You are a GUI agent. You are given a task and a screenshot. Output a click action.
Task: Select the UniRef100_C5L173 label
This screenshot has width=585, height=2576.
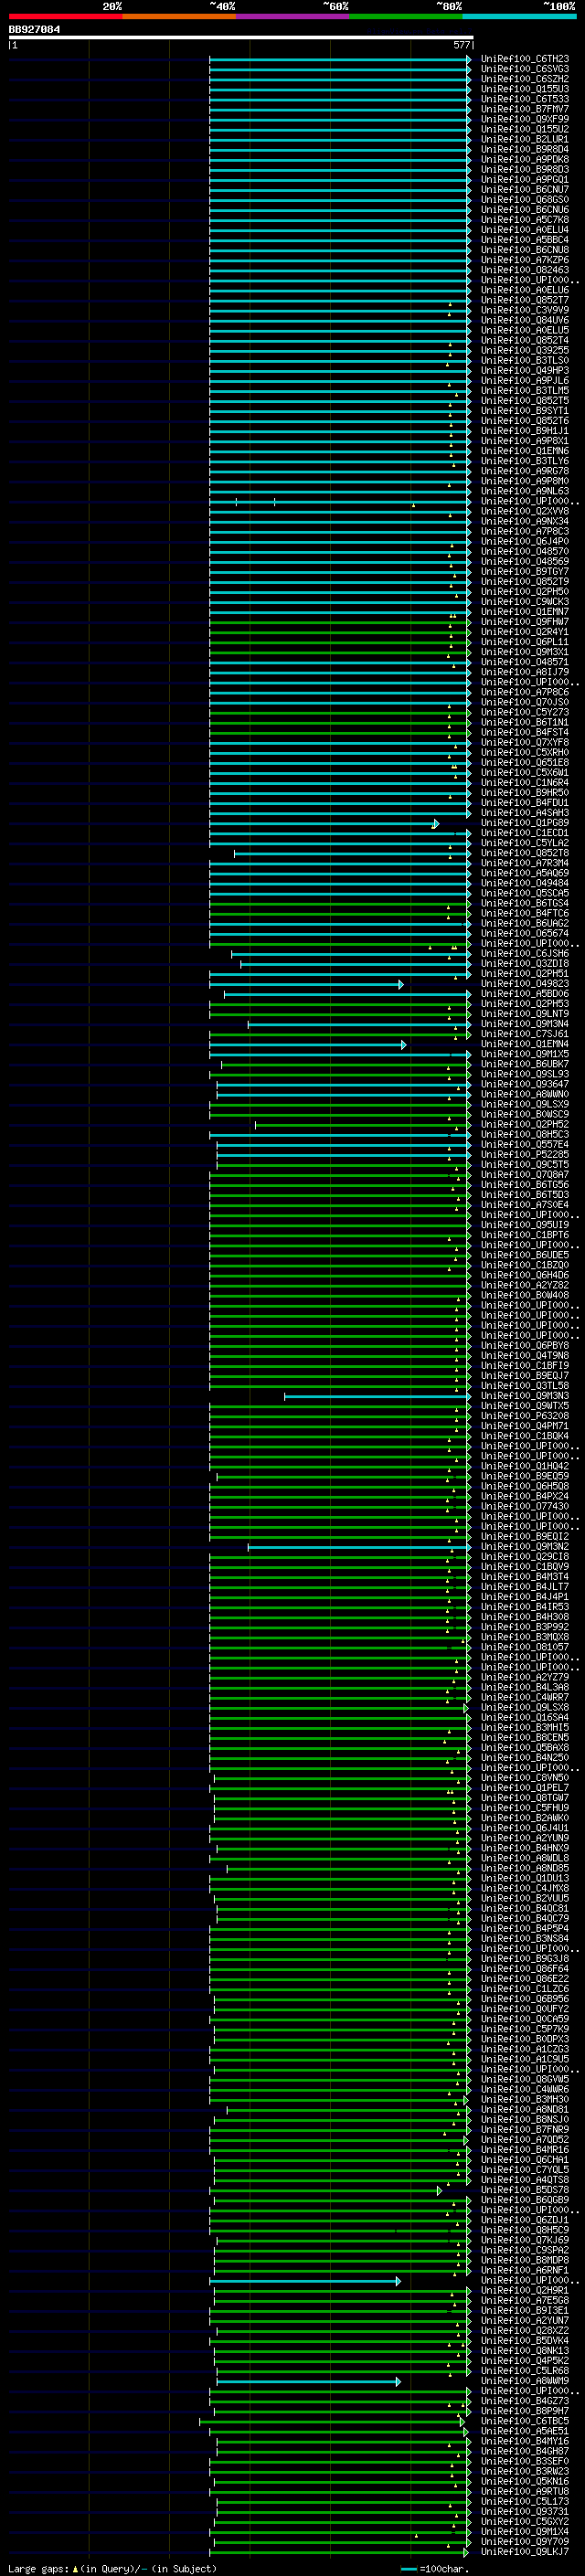524,2502
